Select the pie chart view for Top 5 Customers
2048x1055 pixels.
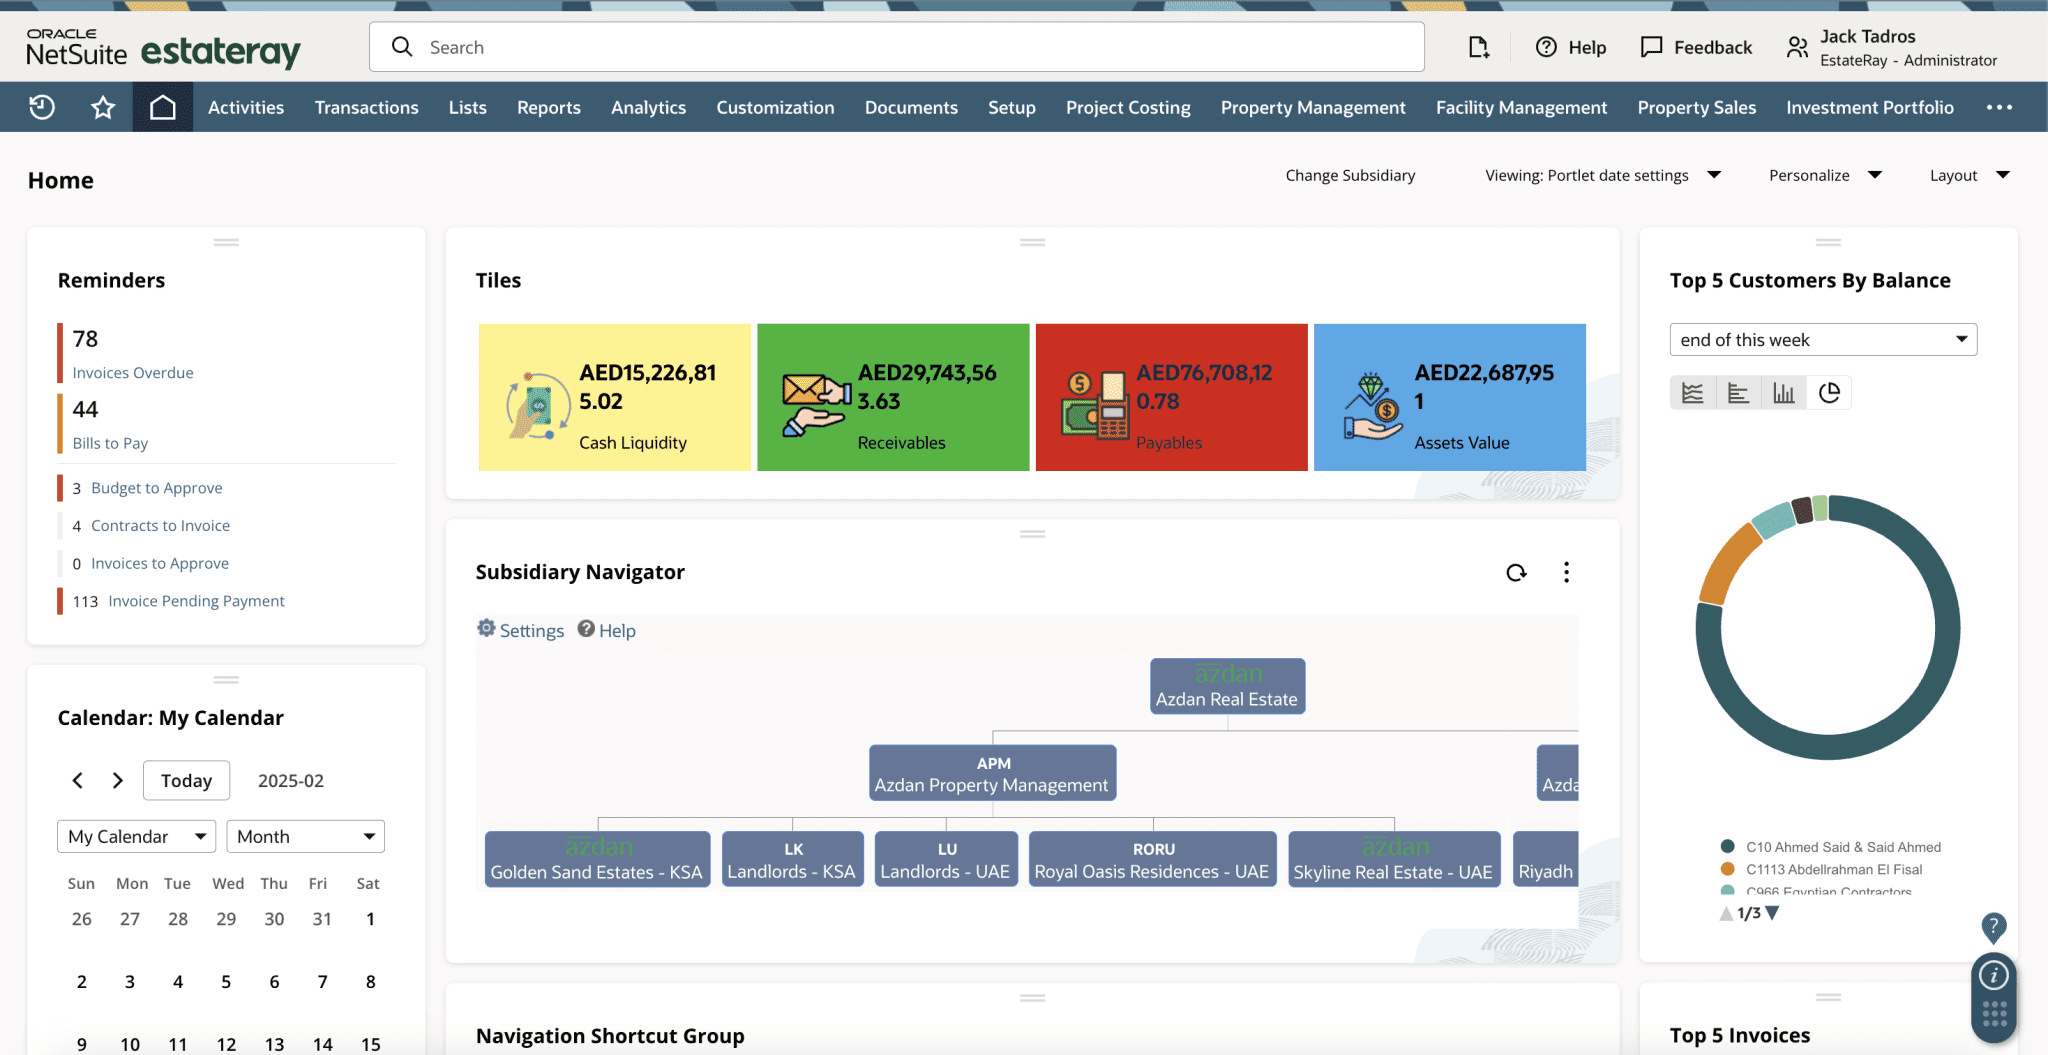[1830, 392]
